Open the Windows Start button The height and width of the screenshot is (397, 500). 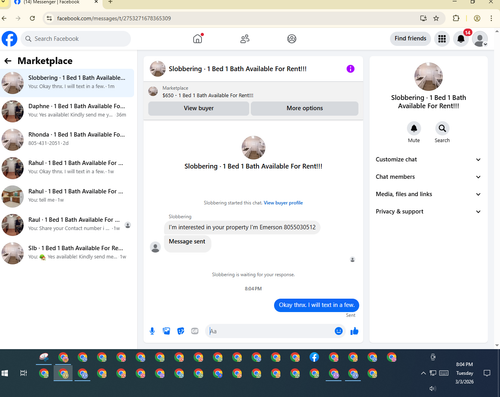pyautogui.click(x=5, y=373)
